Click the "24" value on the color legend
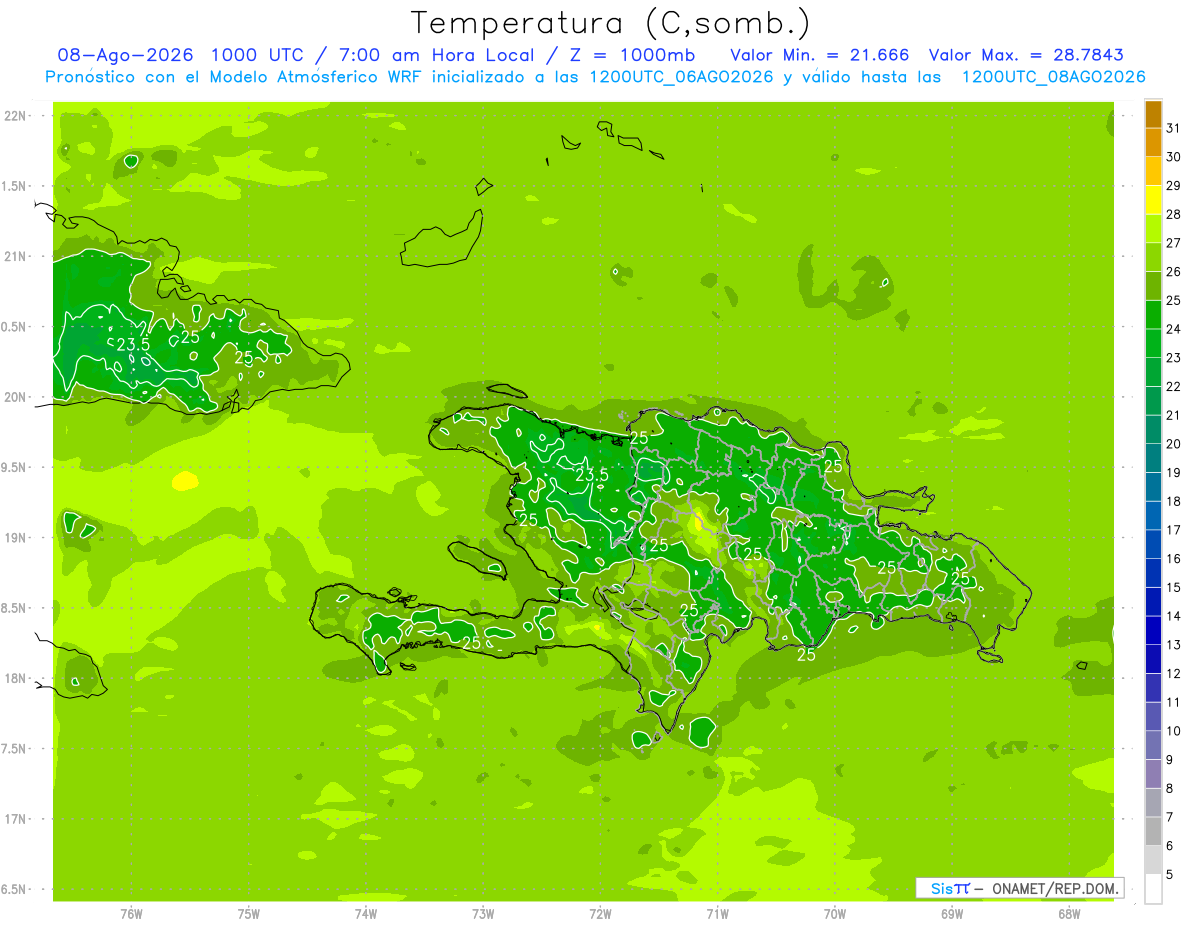This screenshot has width=1200, height=927. 1173,329
